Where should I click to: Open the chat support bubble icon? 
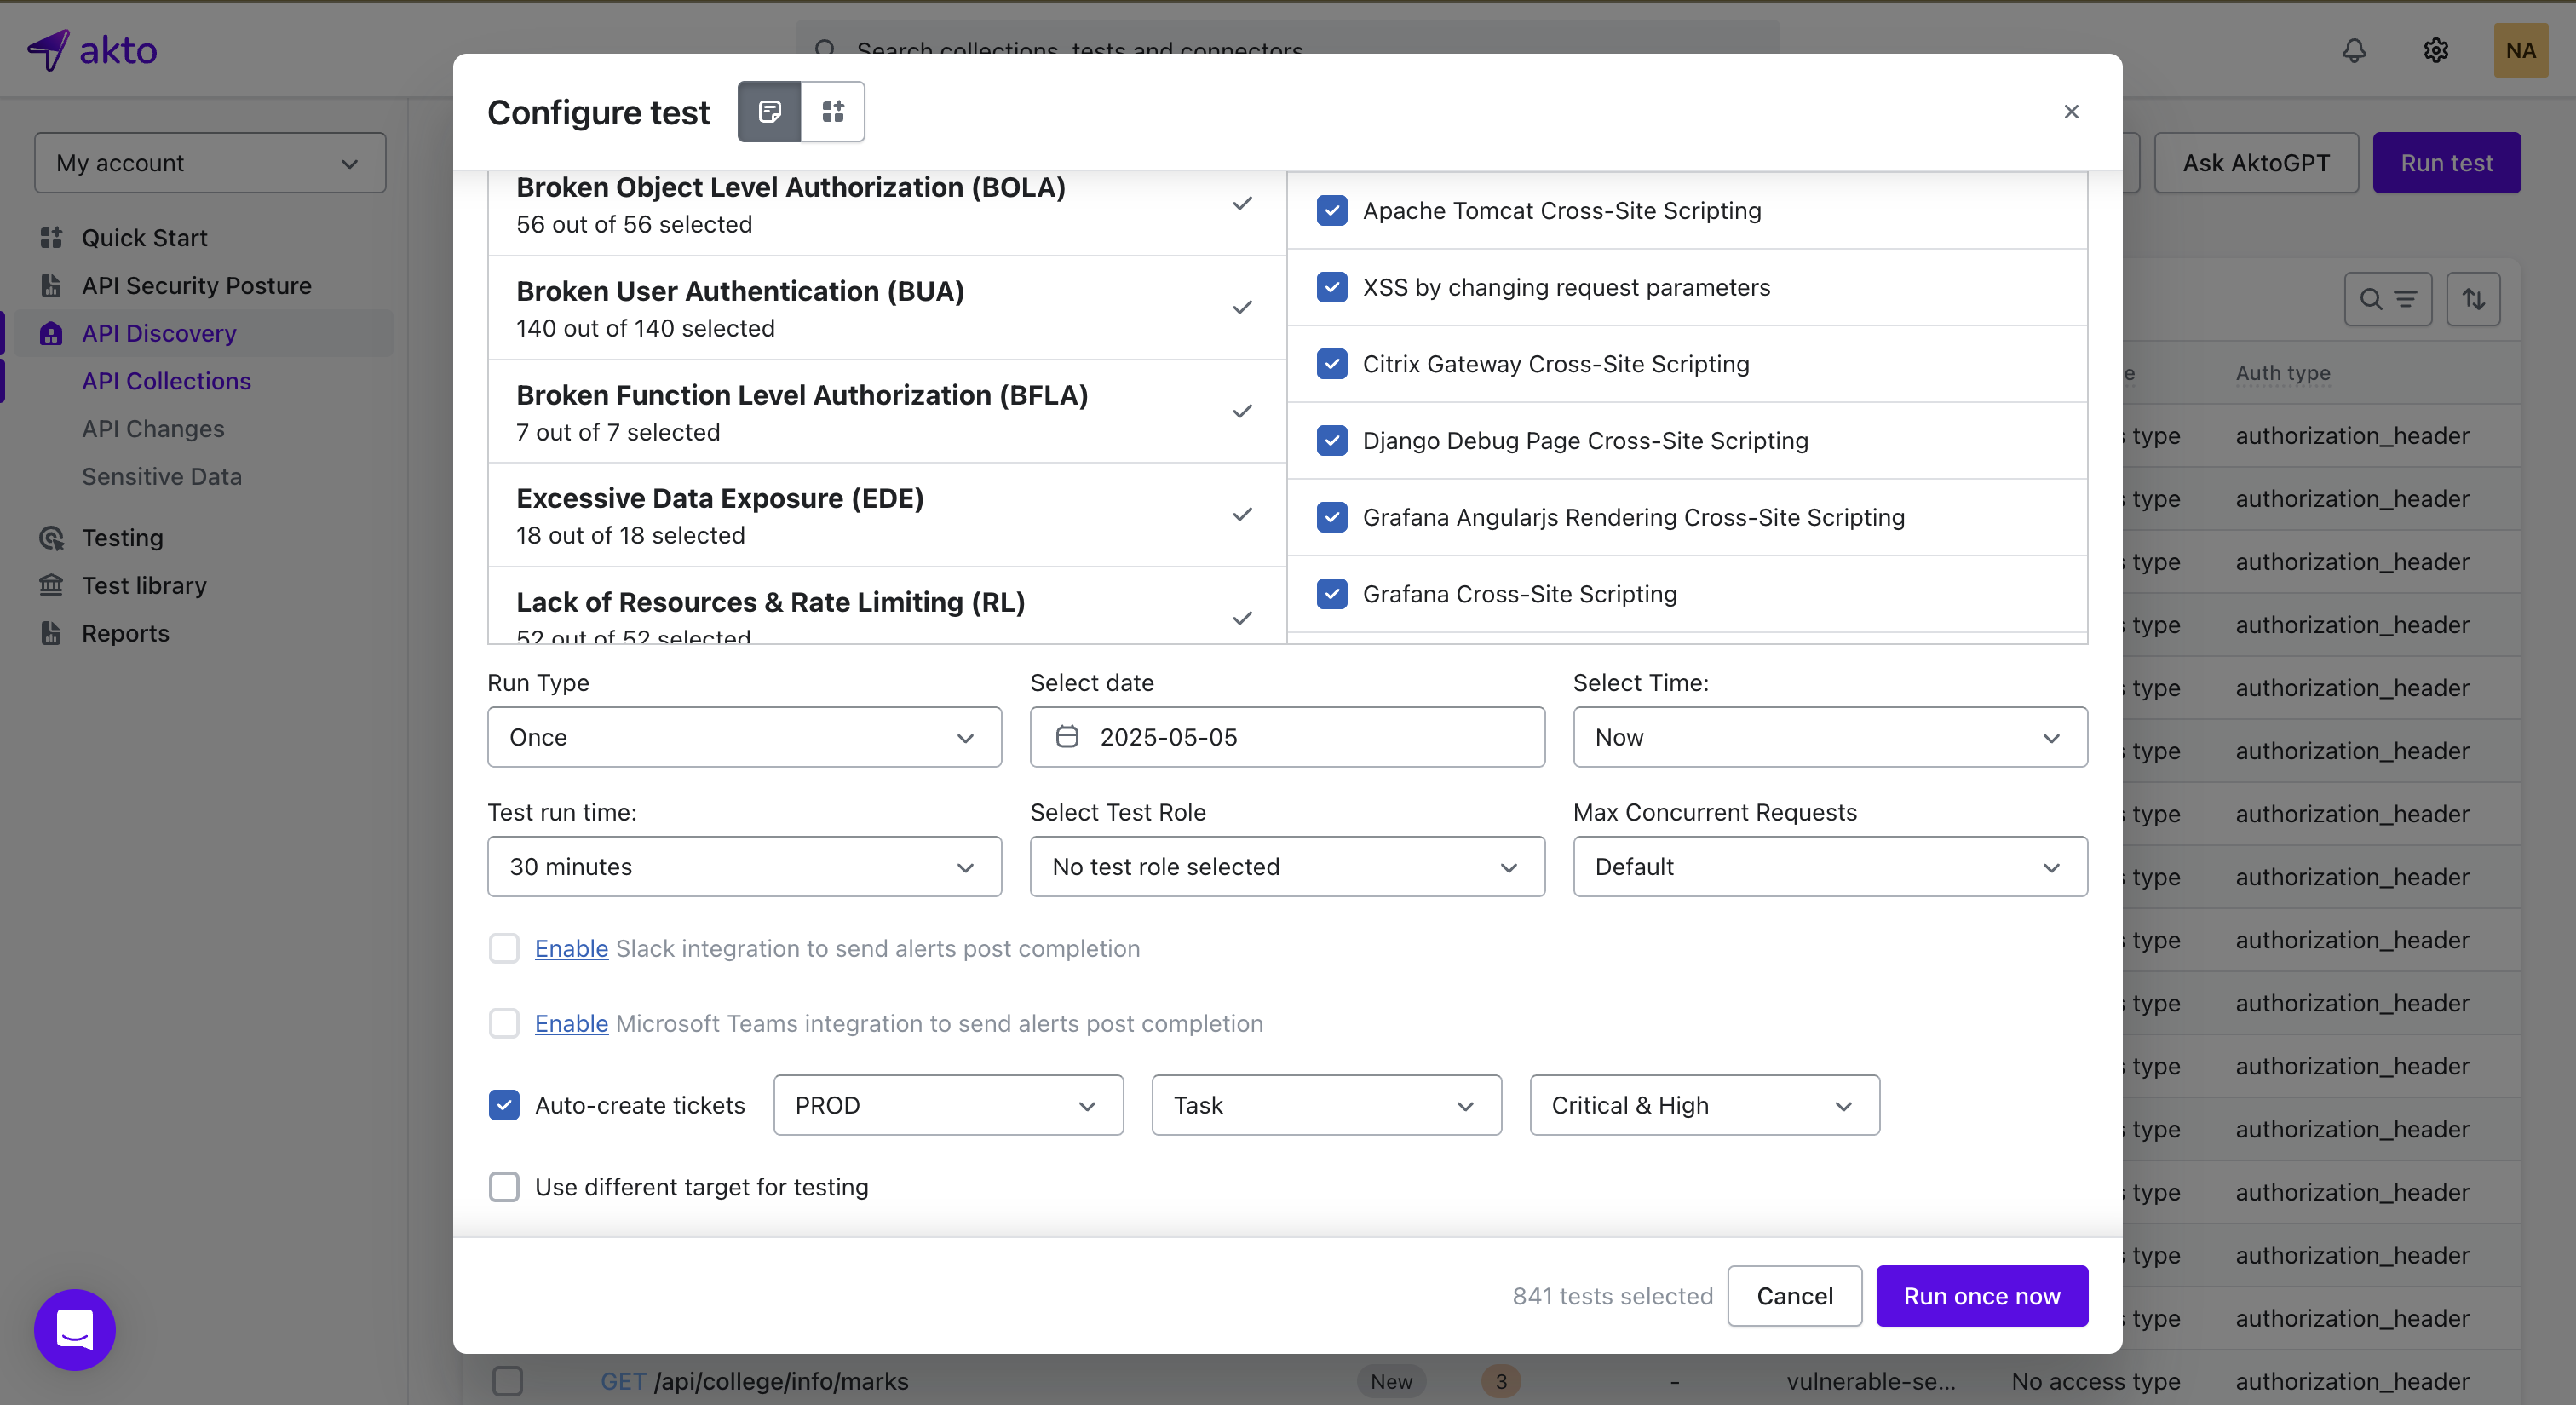point(75,1329)
